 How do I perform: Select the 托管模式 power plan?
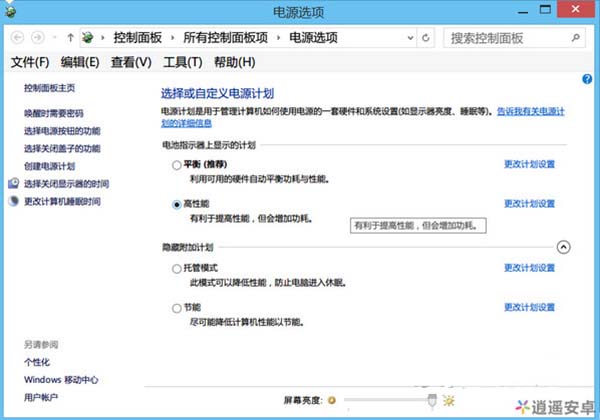[x=176, y=269]
